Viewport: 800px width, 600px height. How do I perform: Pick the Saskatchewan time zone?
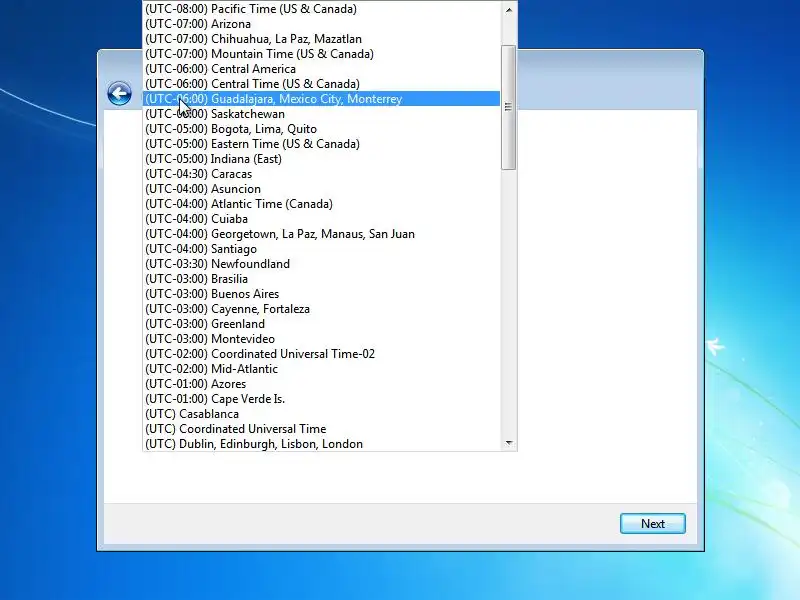pos(321,114)
